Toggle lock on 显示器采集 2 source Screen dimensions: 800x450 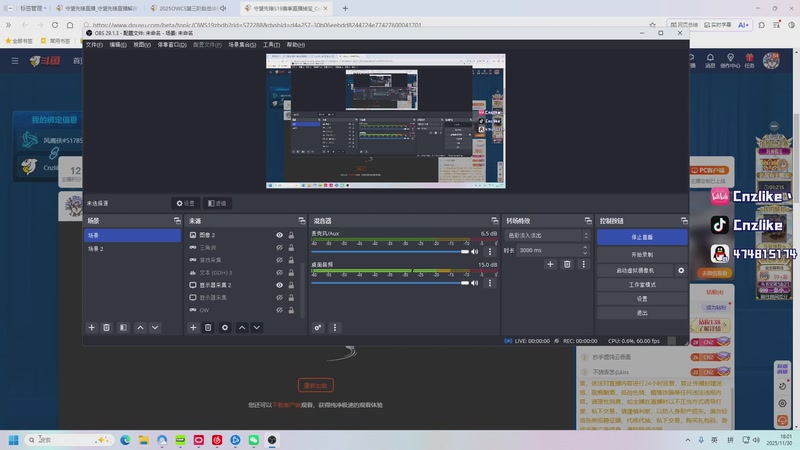point(291,285)
